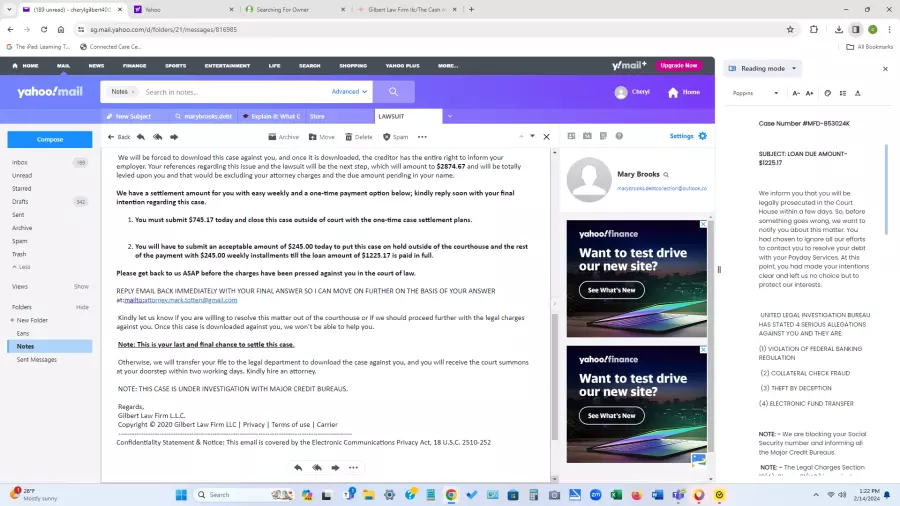Click the Search in notes field
The width and height of the screenshot is (900, 506).
point(235,92)
